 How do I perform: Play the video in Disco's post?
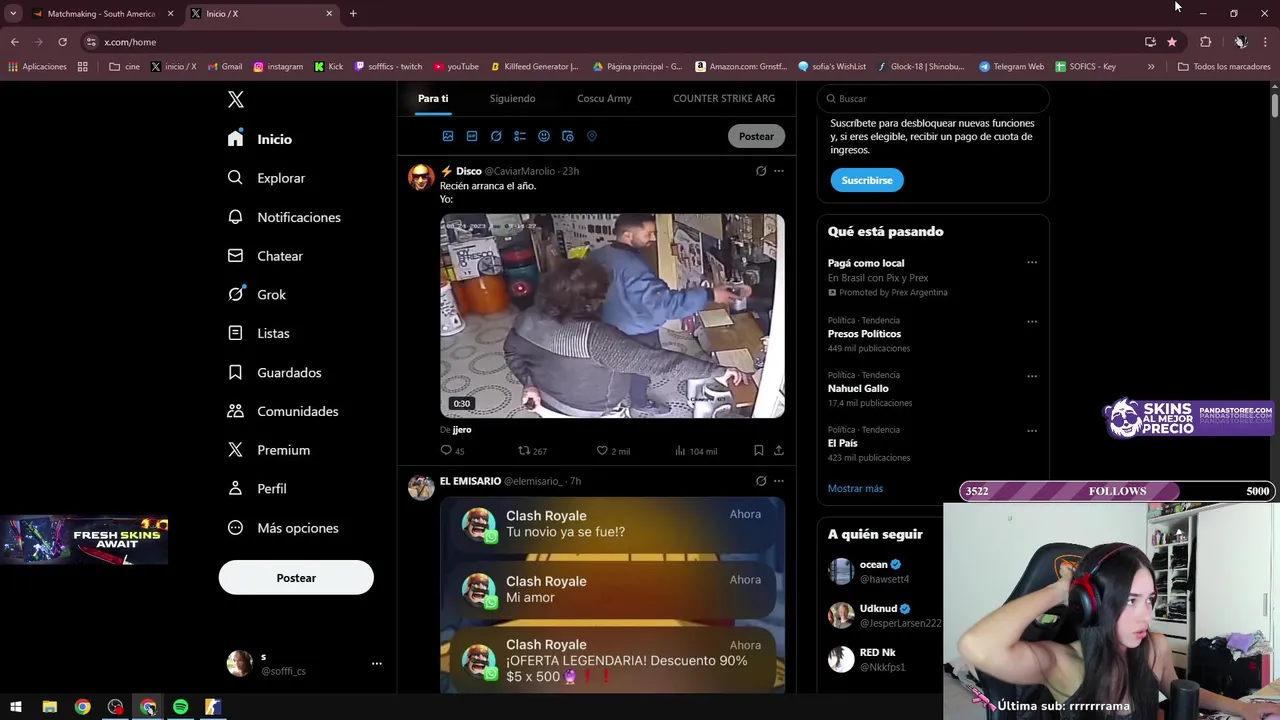click(x=612, y=316)
